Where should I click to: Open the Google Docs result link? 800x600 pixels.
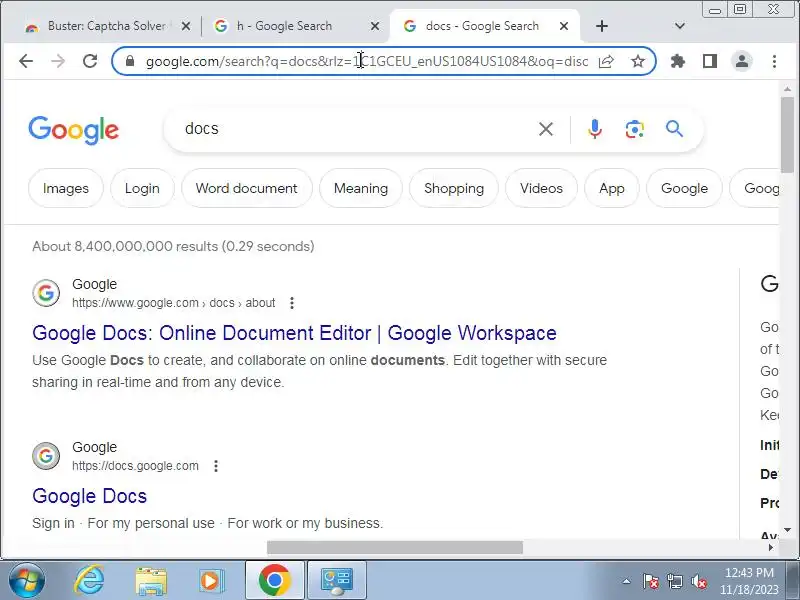point(89,496)
